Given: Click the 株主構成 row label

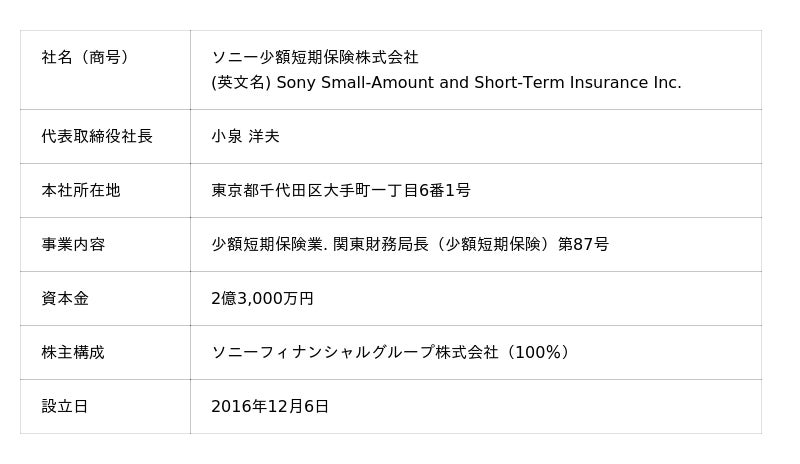Looking at the screenshot, I should coord(73,352).
